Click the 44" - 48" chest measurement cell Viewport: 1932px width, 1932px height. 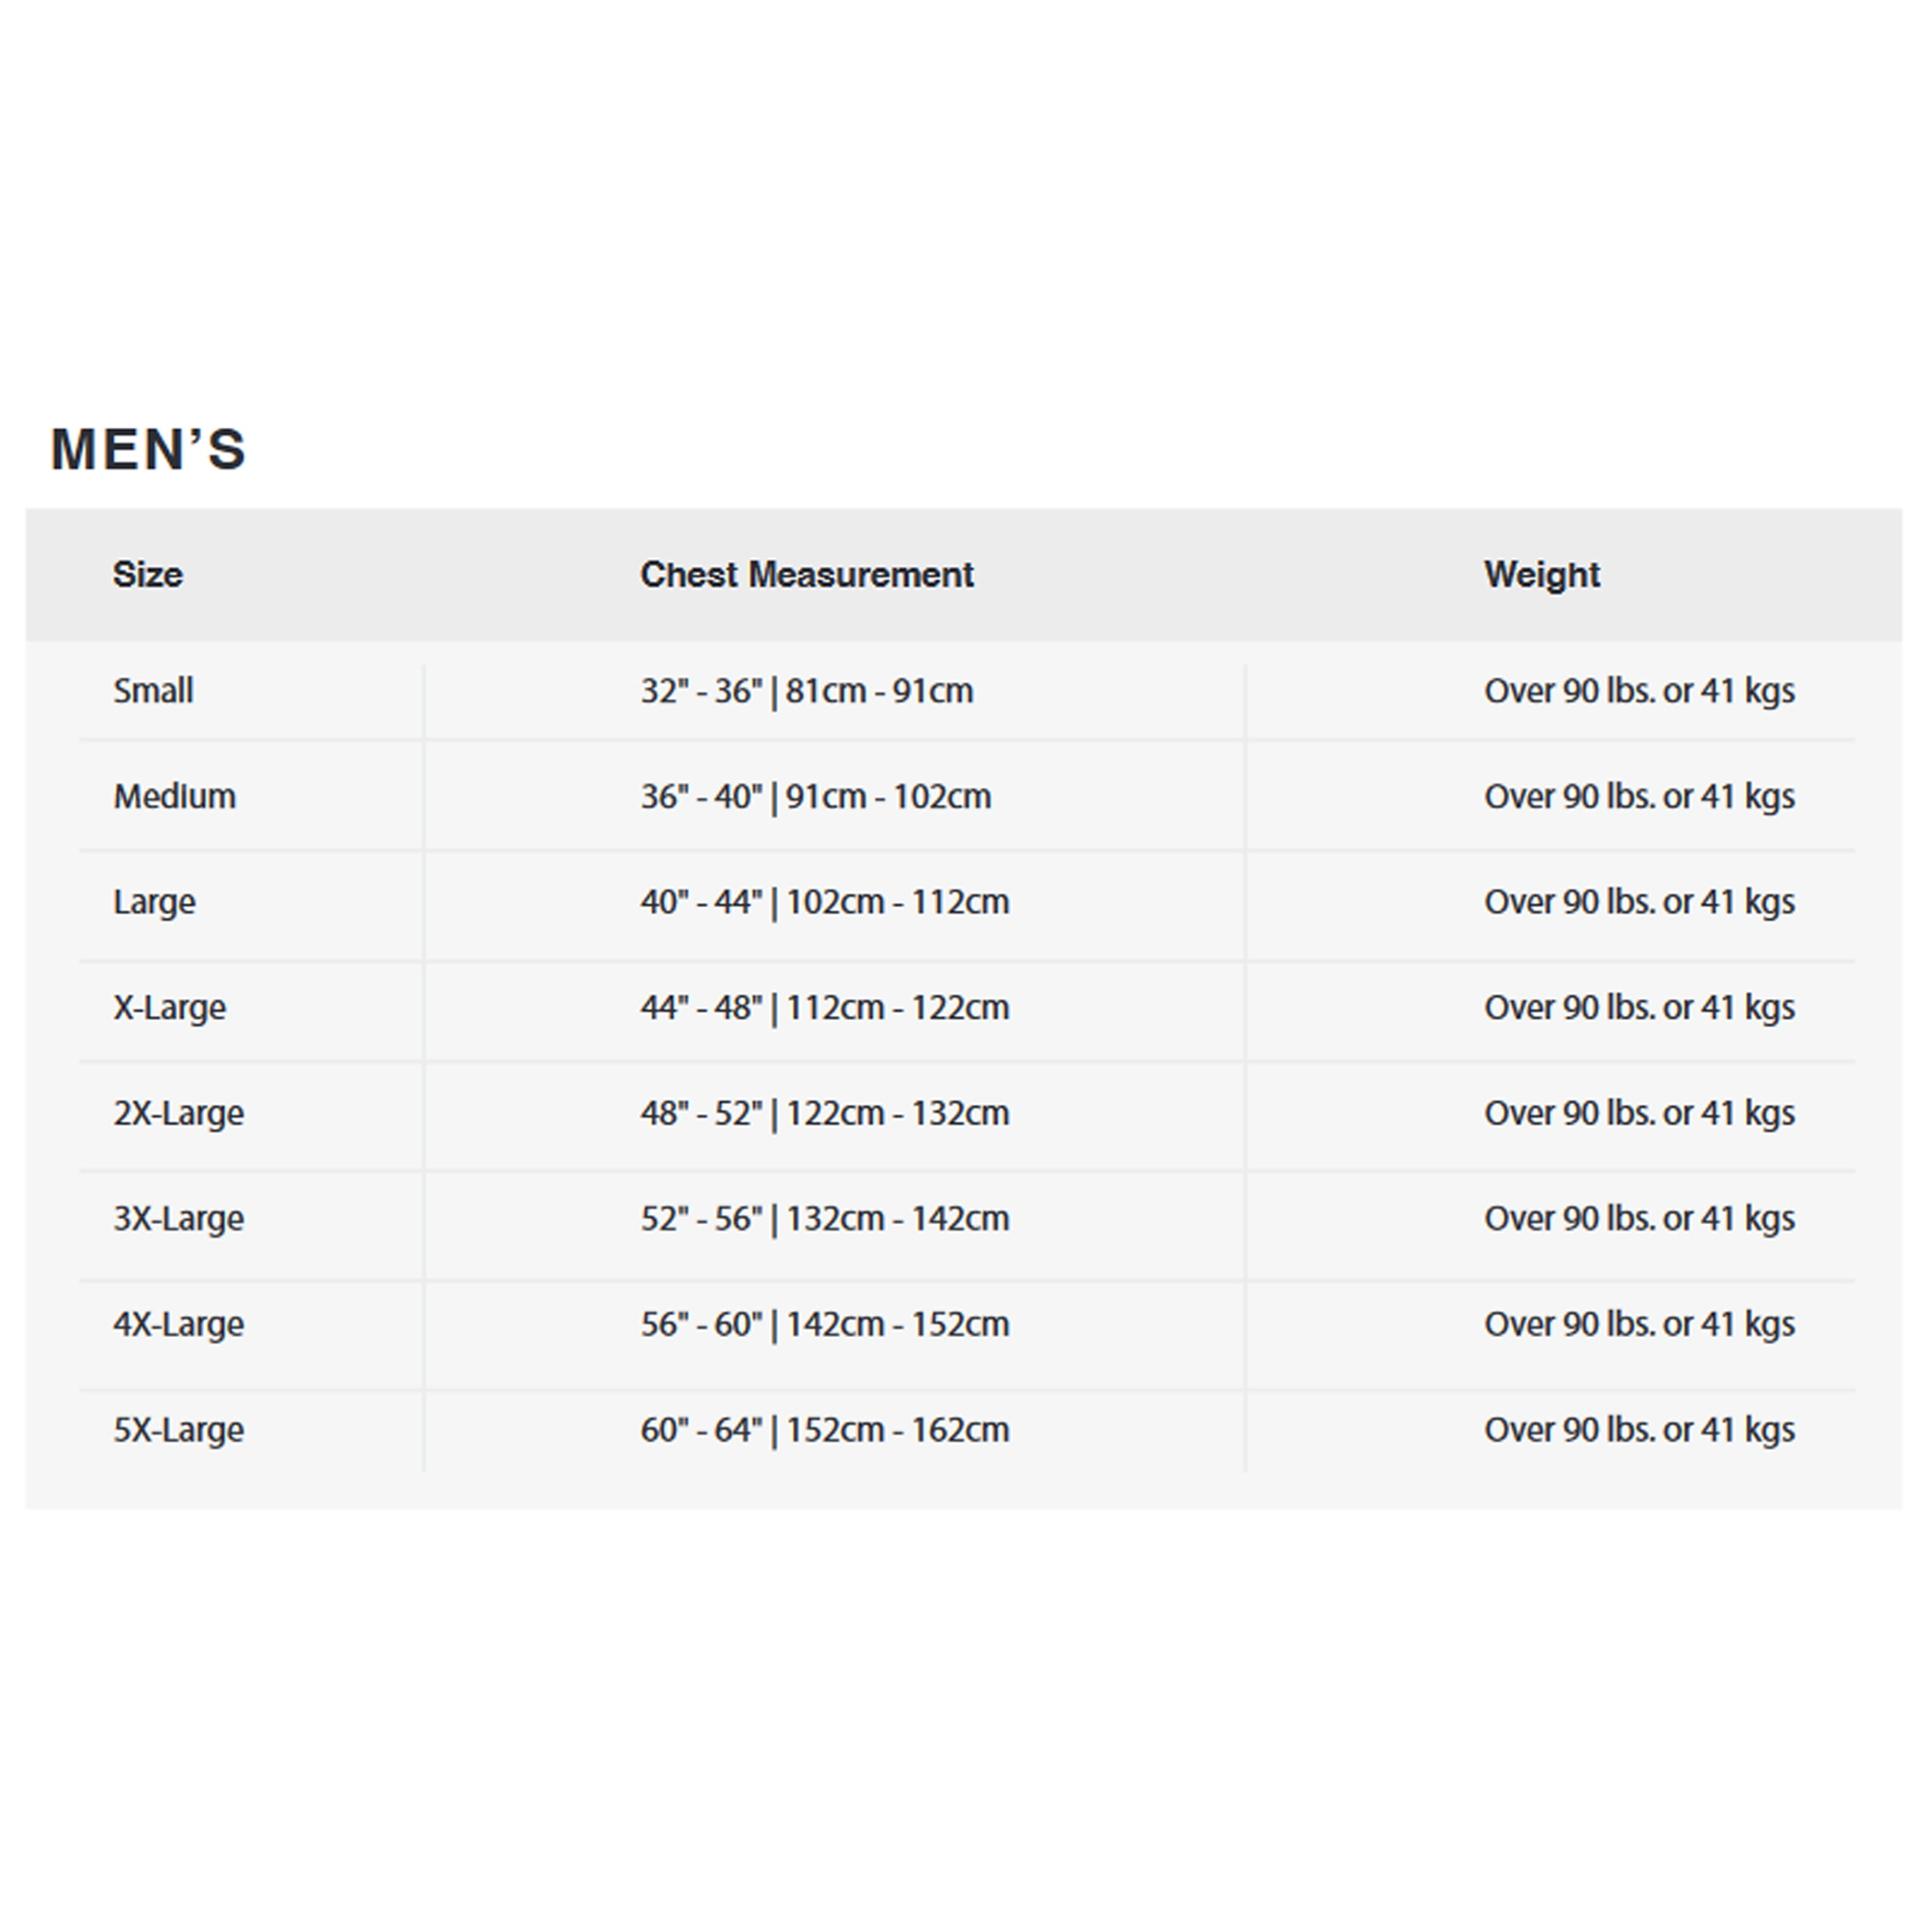coord(824,1008)
